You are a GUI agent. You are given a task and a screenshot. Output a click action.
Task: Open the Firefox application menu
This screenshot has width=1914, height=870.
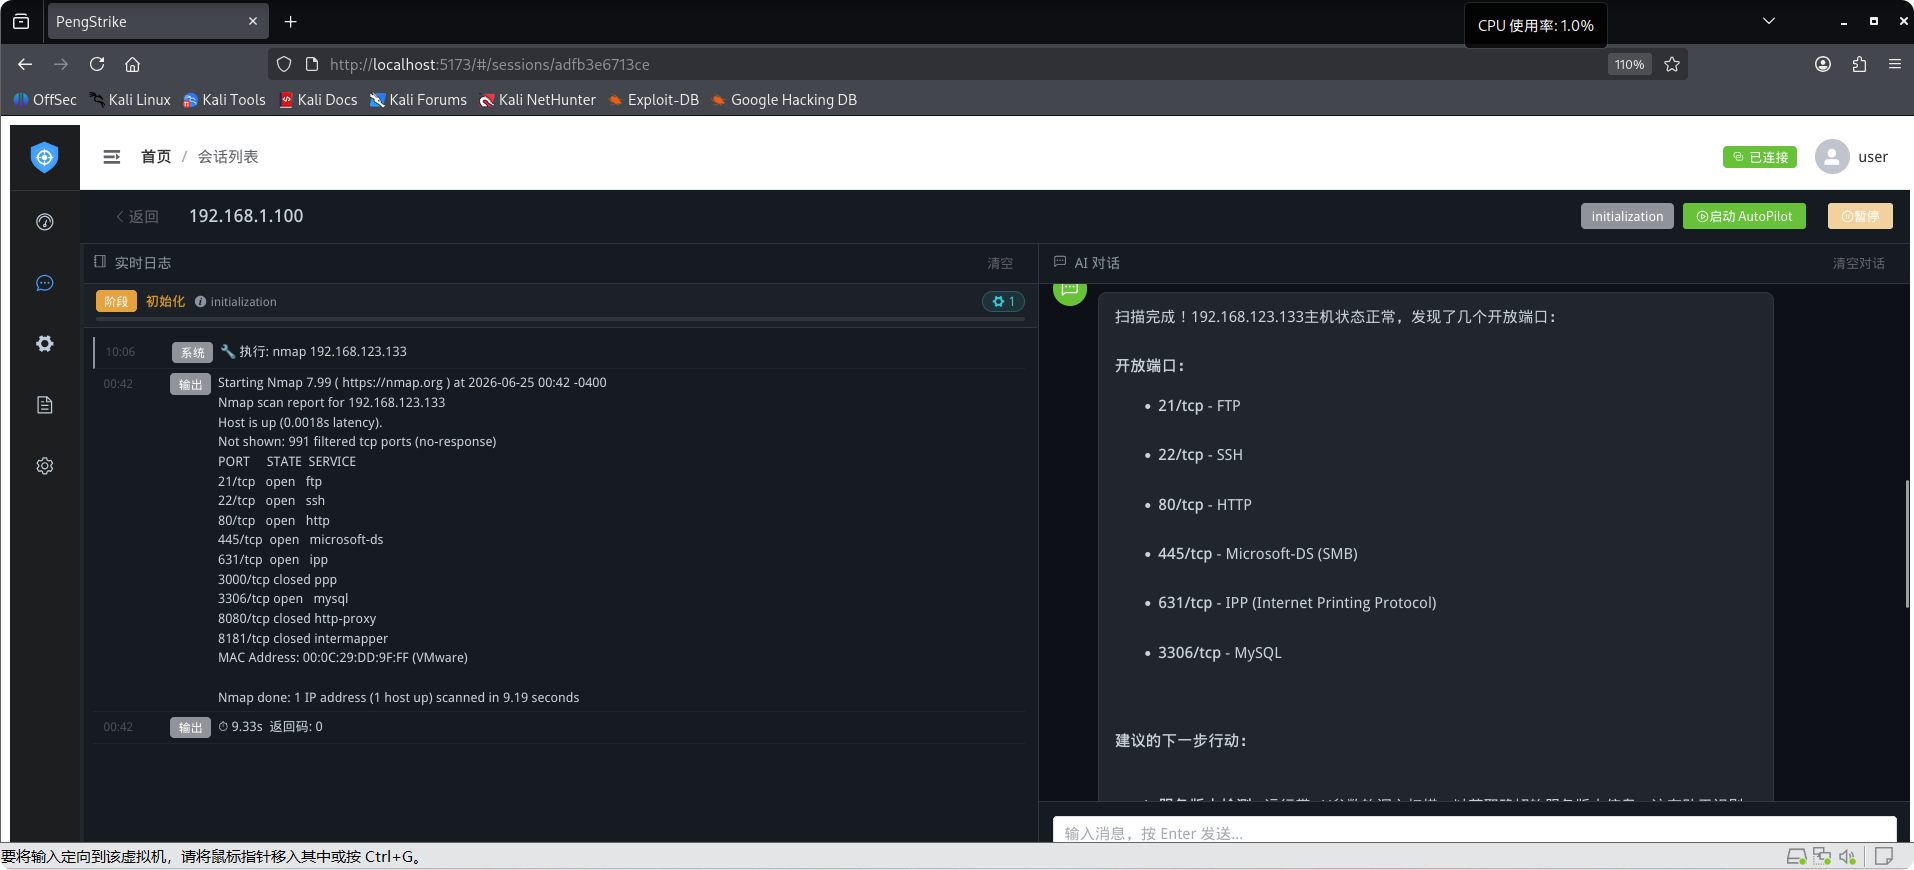(x=1895, y=64)
